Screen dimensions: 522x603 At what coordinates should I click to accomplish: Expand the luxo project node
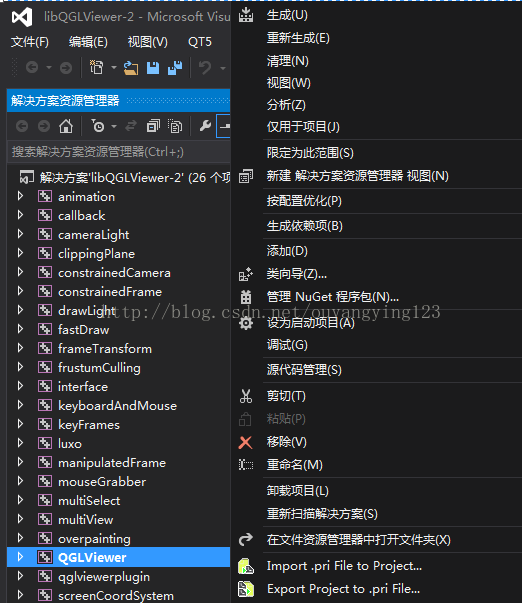tap(20, 443)
